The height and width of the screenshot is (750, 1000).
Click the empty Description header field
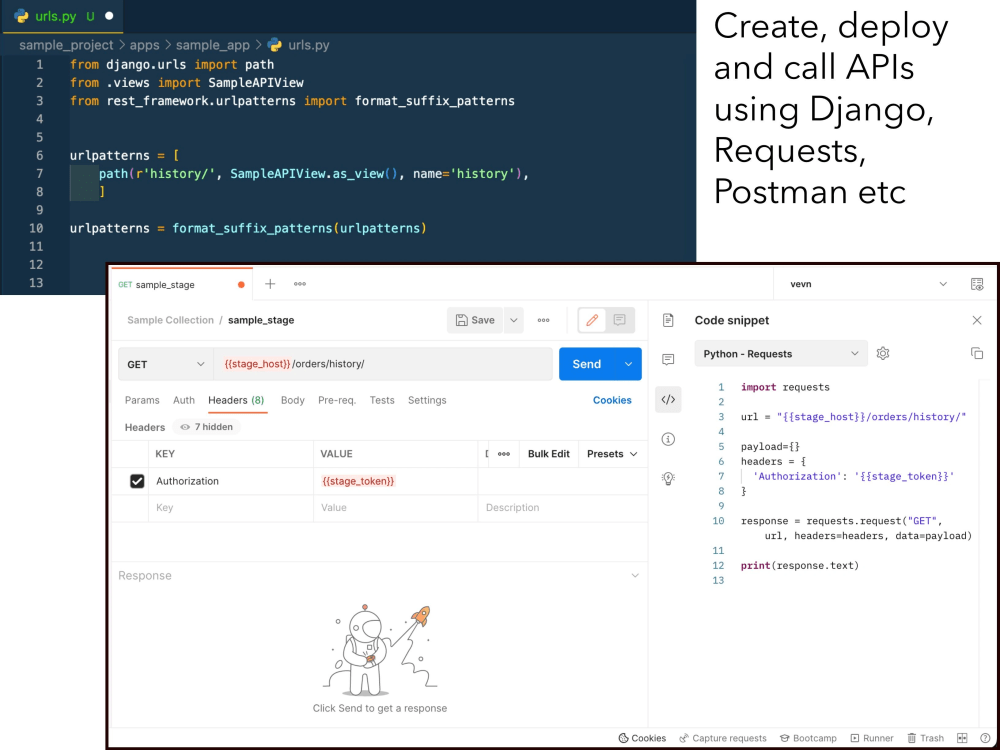(563, 508)
